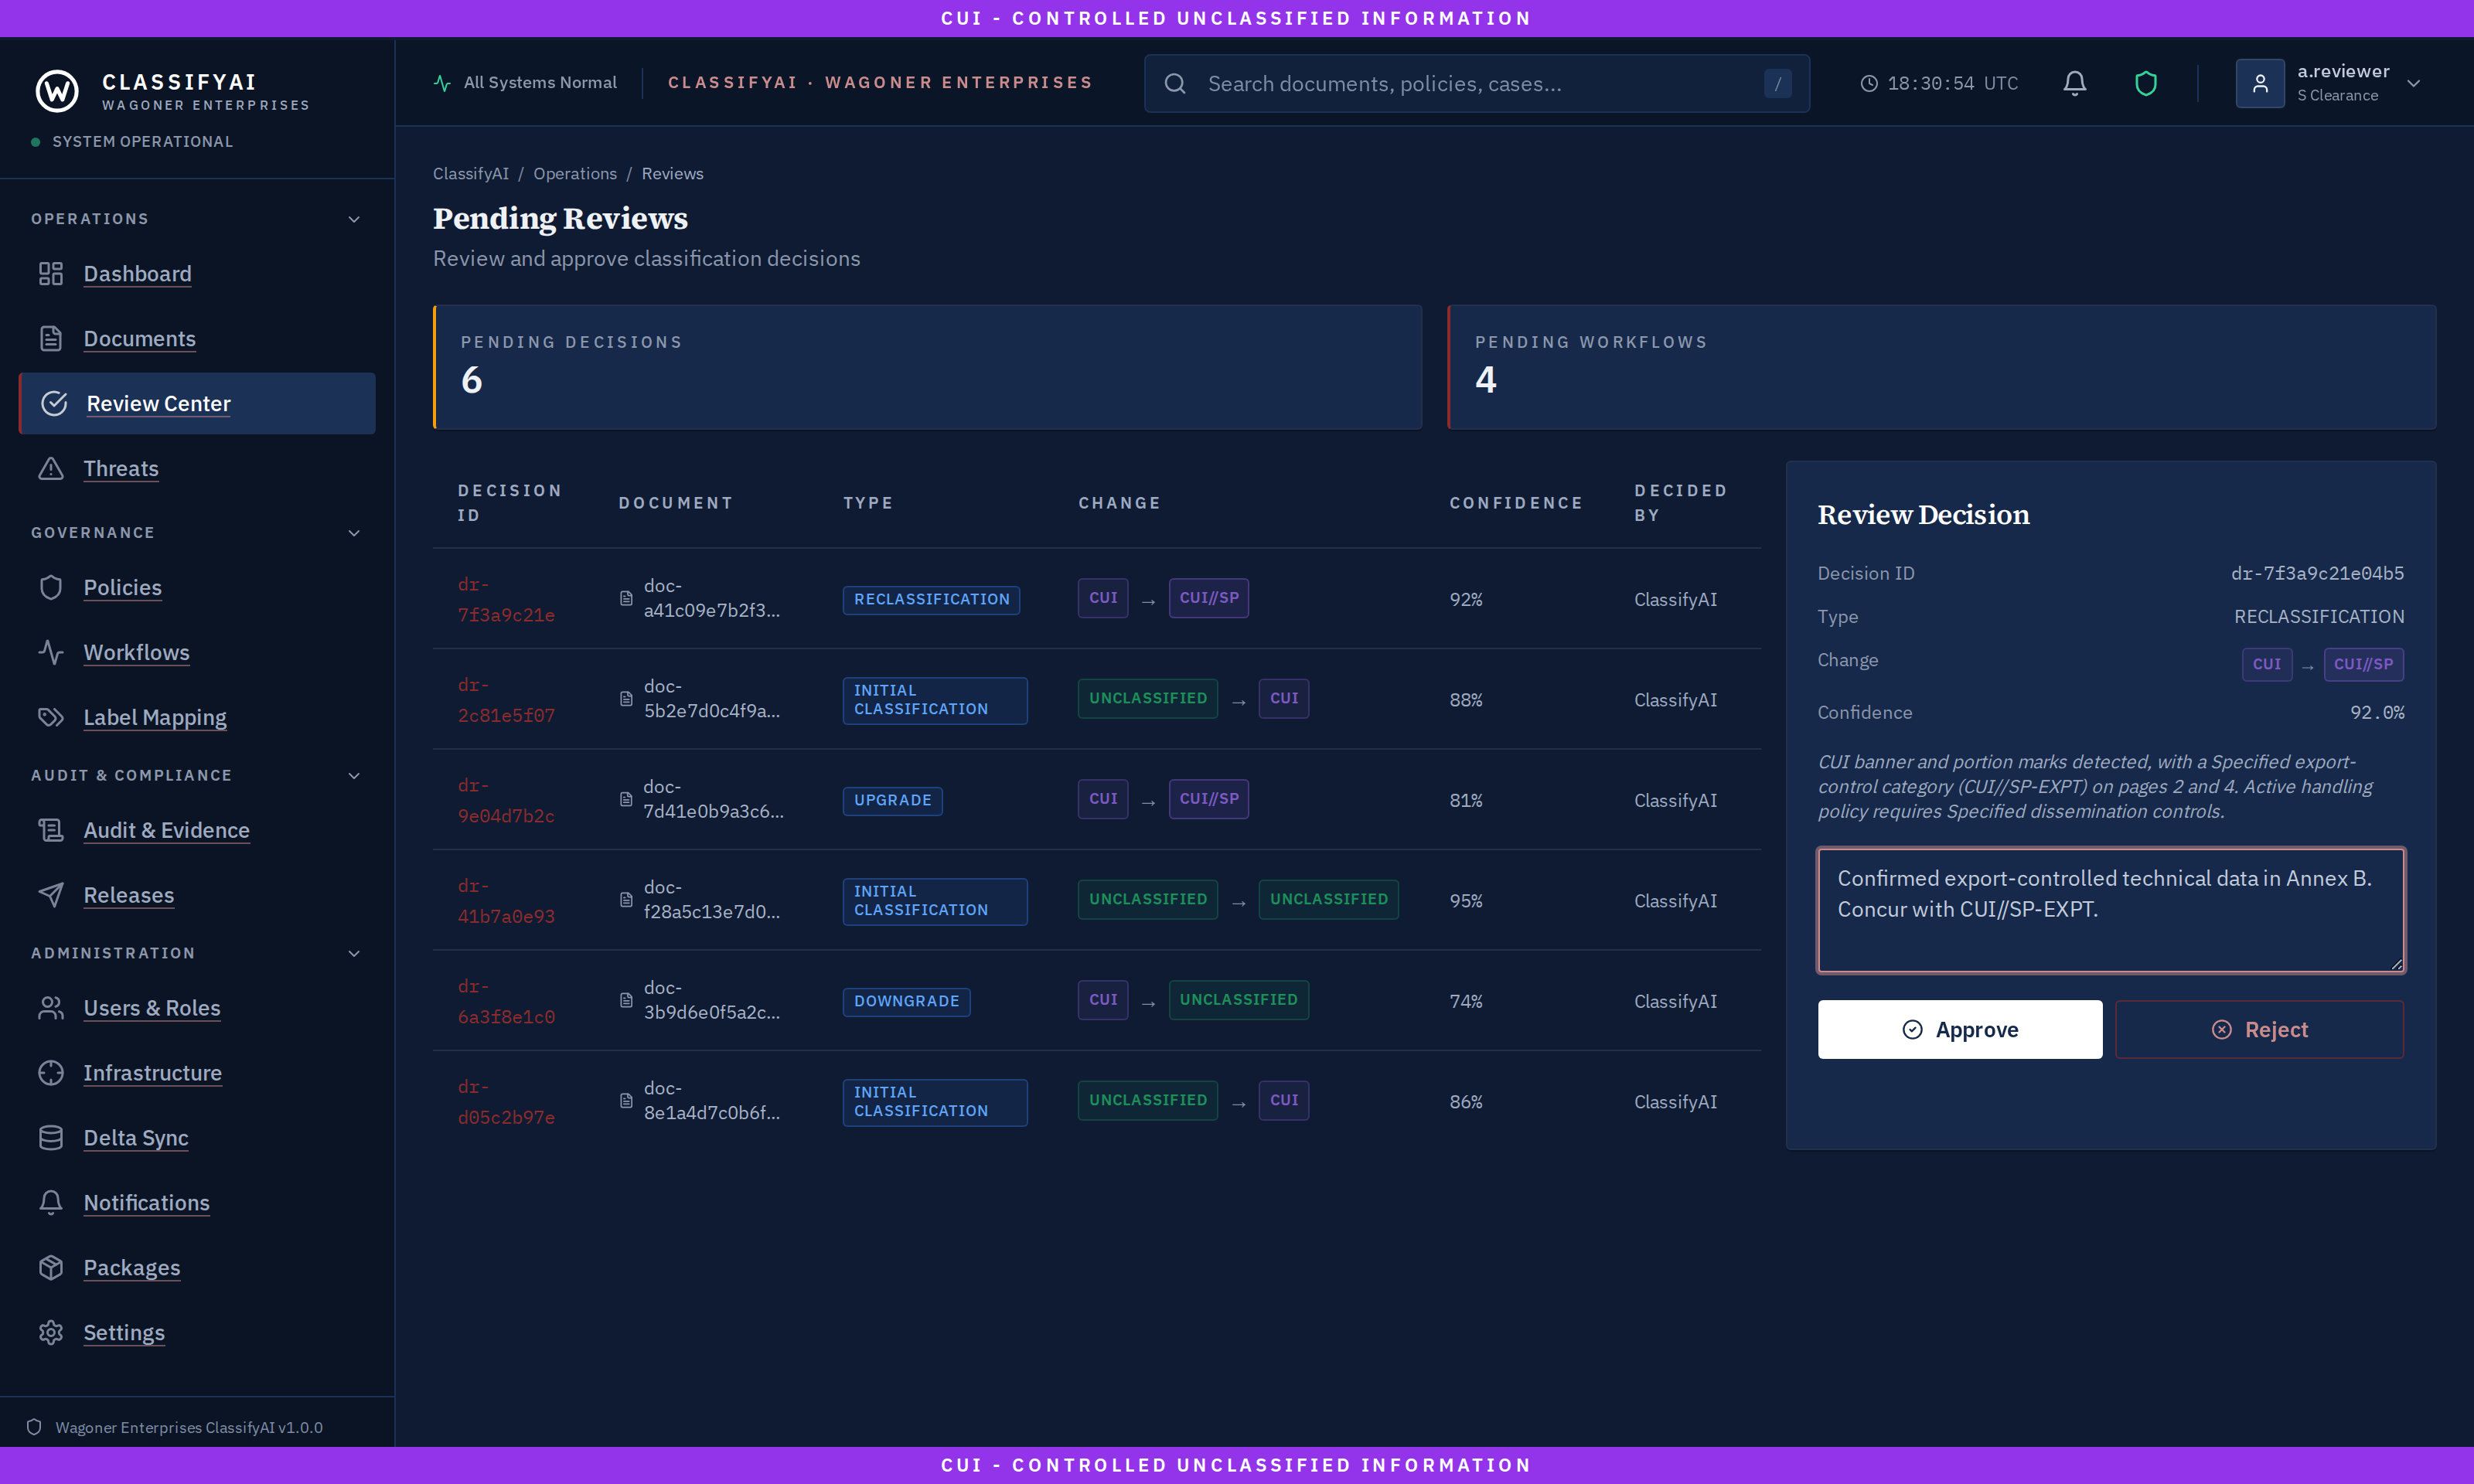Click the Dashboard grid icon in the sidebar
Viewport: 2474px width, 1484px height.
[x=51, y=274]
